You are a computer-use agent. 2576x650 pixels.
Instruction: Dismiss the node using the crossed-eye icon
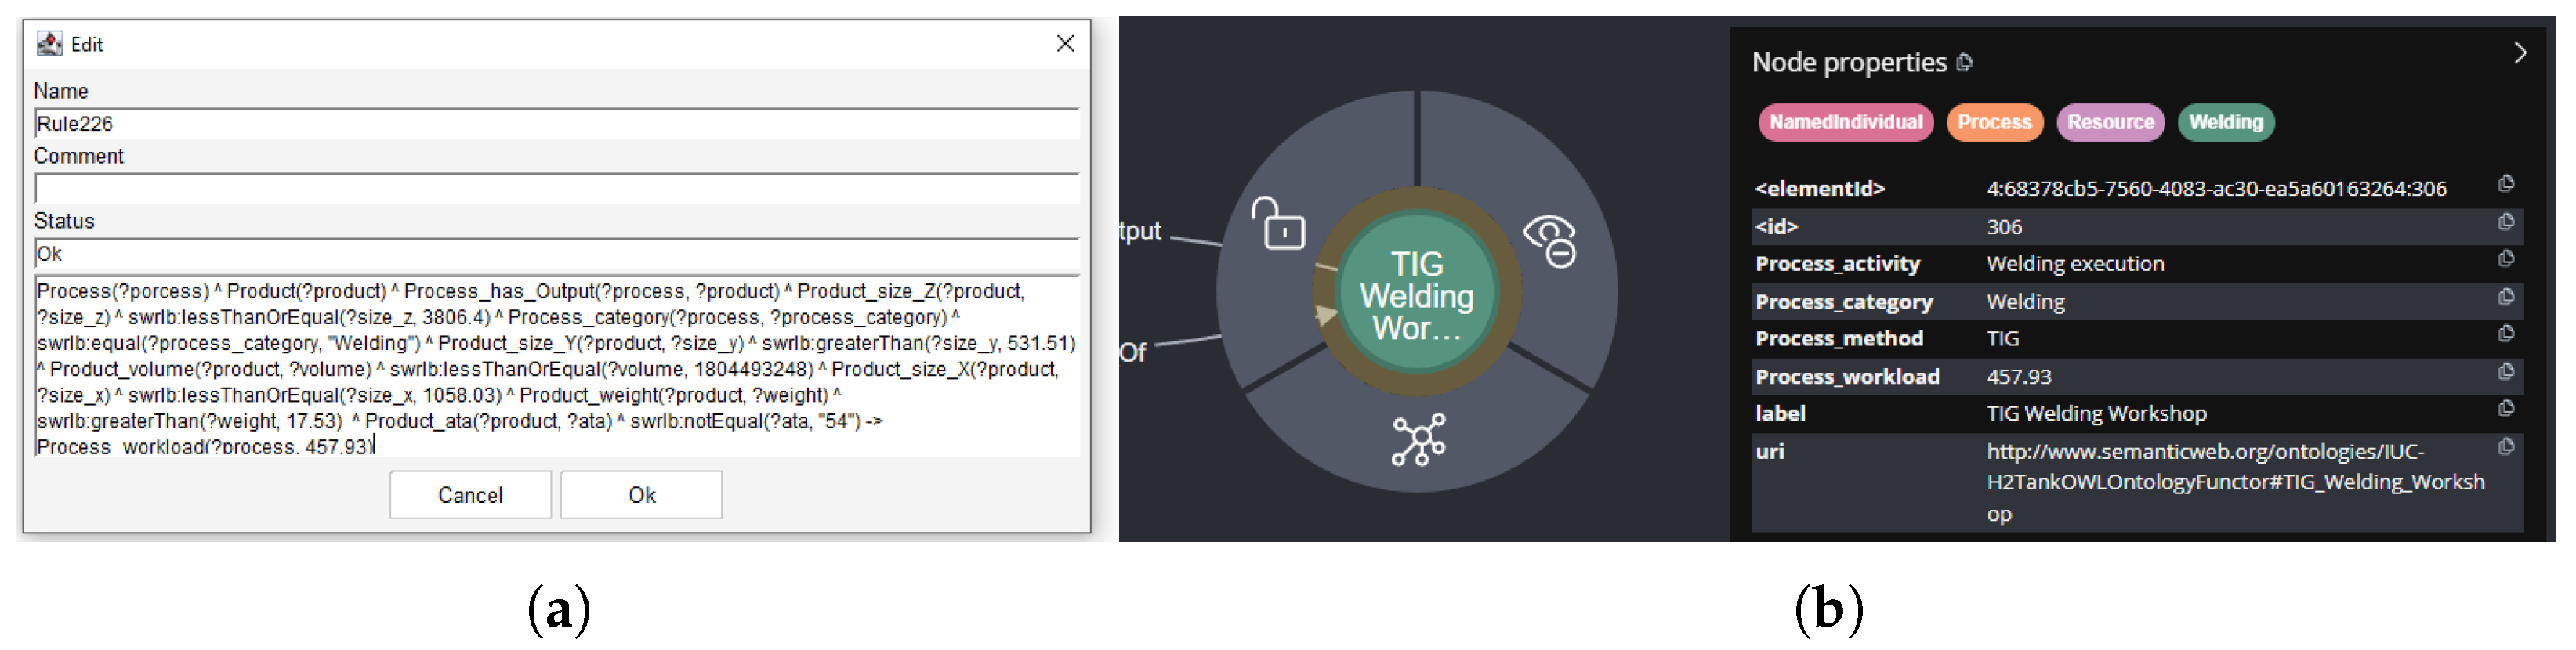(x=1550, y=241)
